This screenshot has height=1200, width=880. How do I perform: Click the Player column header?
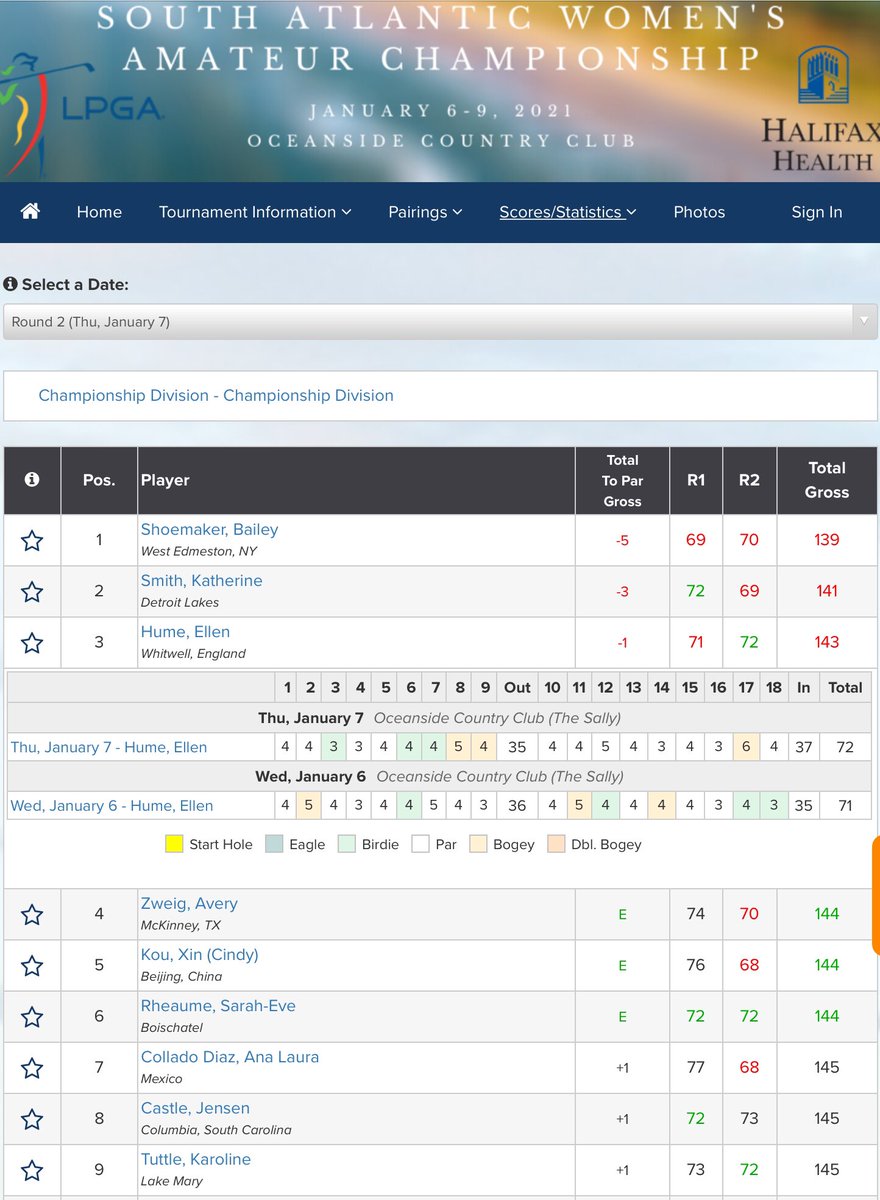[356, 480]
